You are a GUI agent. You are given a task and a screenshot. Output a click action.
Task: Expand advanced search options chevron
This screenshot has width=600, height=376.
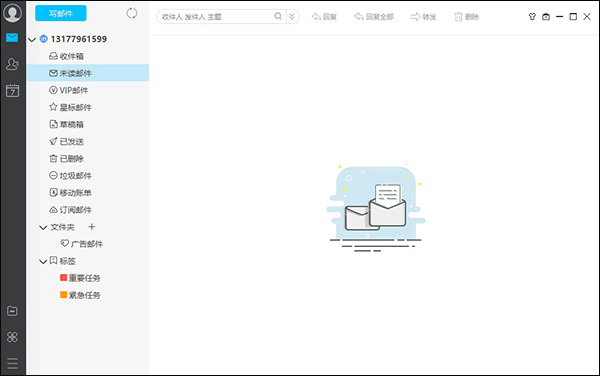292,16
